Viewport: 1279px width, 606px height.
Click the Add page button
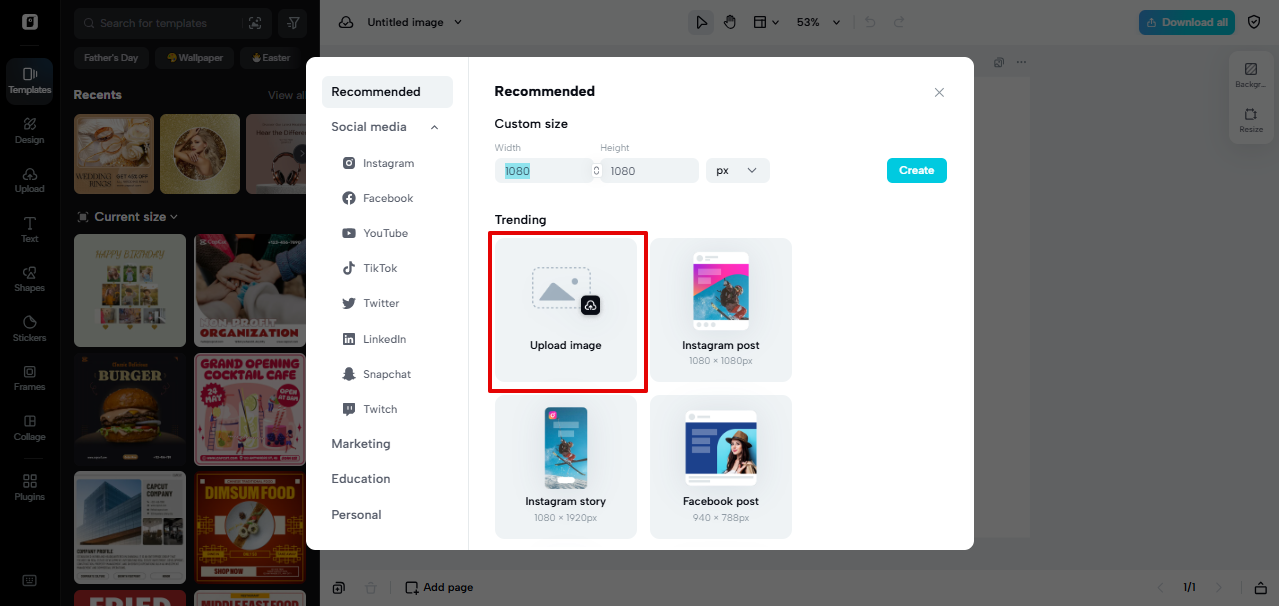pyautogui.click(x=439, y=588)
